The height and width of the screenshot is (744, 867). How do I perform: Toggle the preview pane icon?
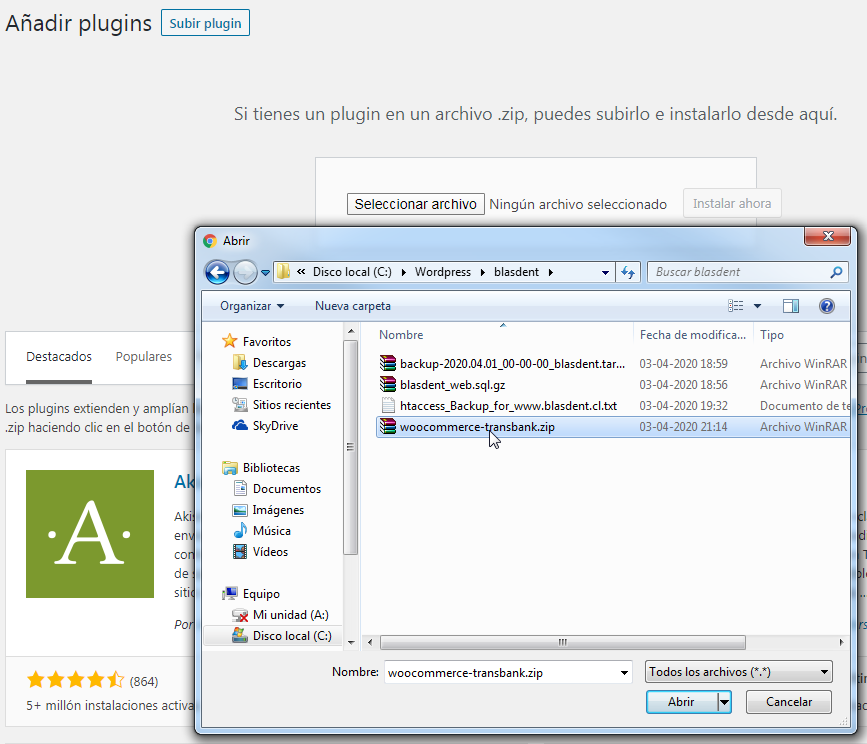click(791, 306)
